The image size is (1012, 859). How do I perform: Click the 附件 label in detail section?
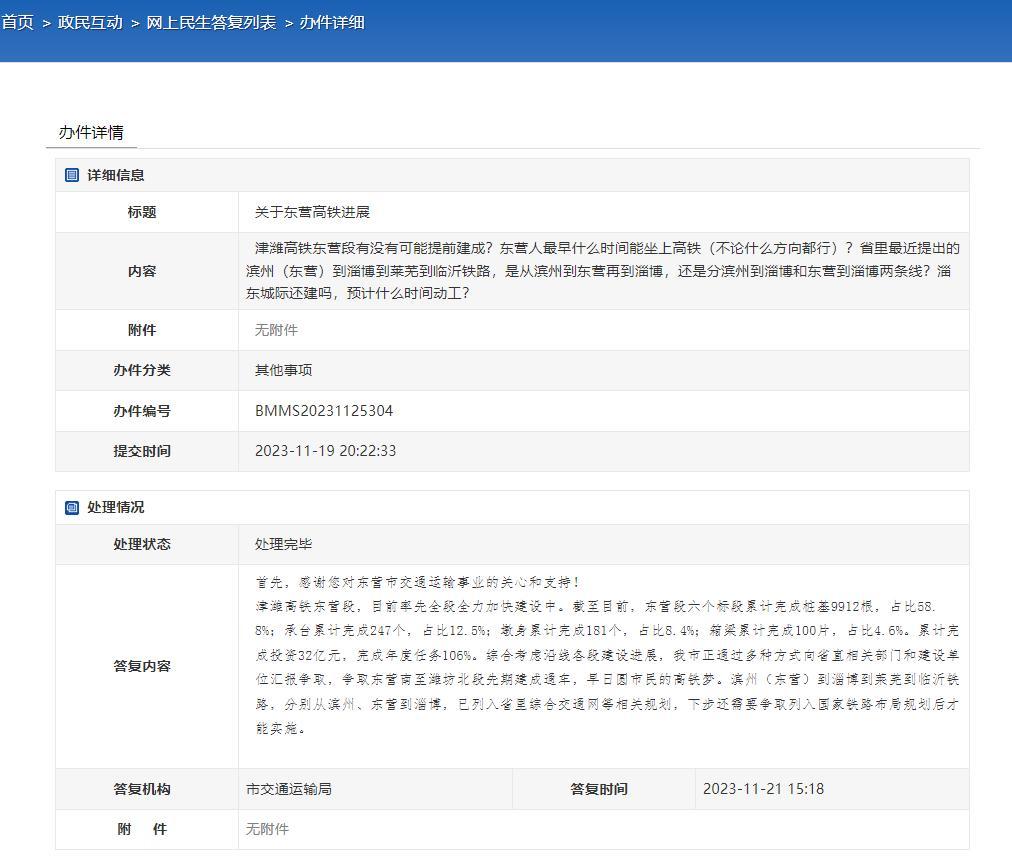pyautogui.click(x=142, y=330)
